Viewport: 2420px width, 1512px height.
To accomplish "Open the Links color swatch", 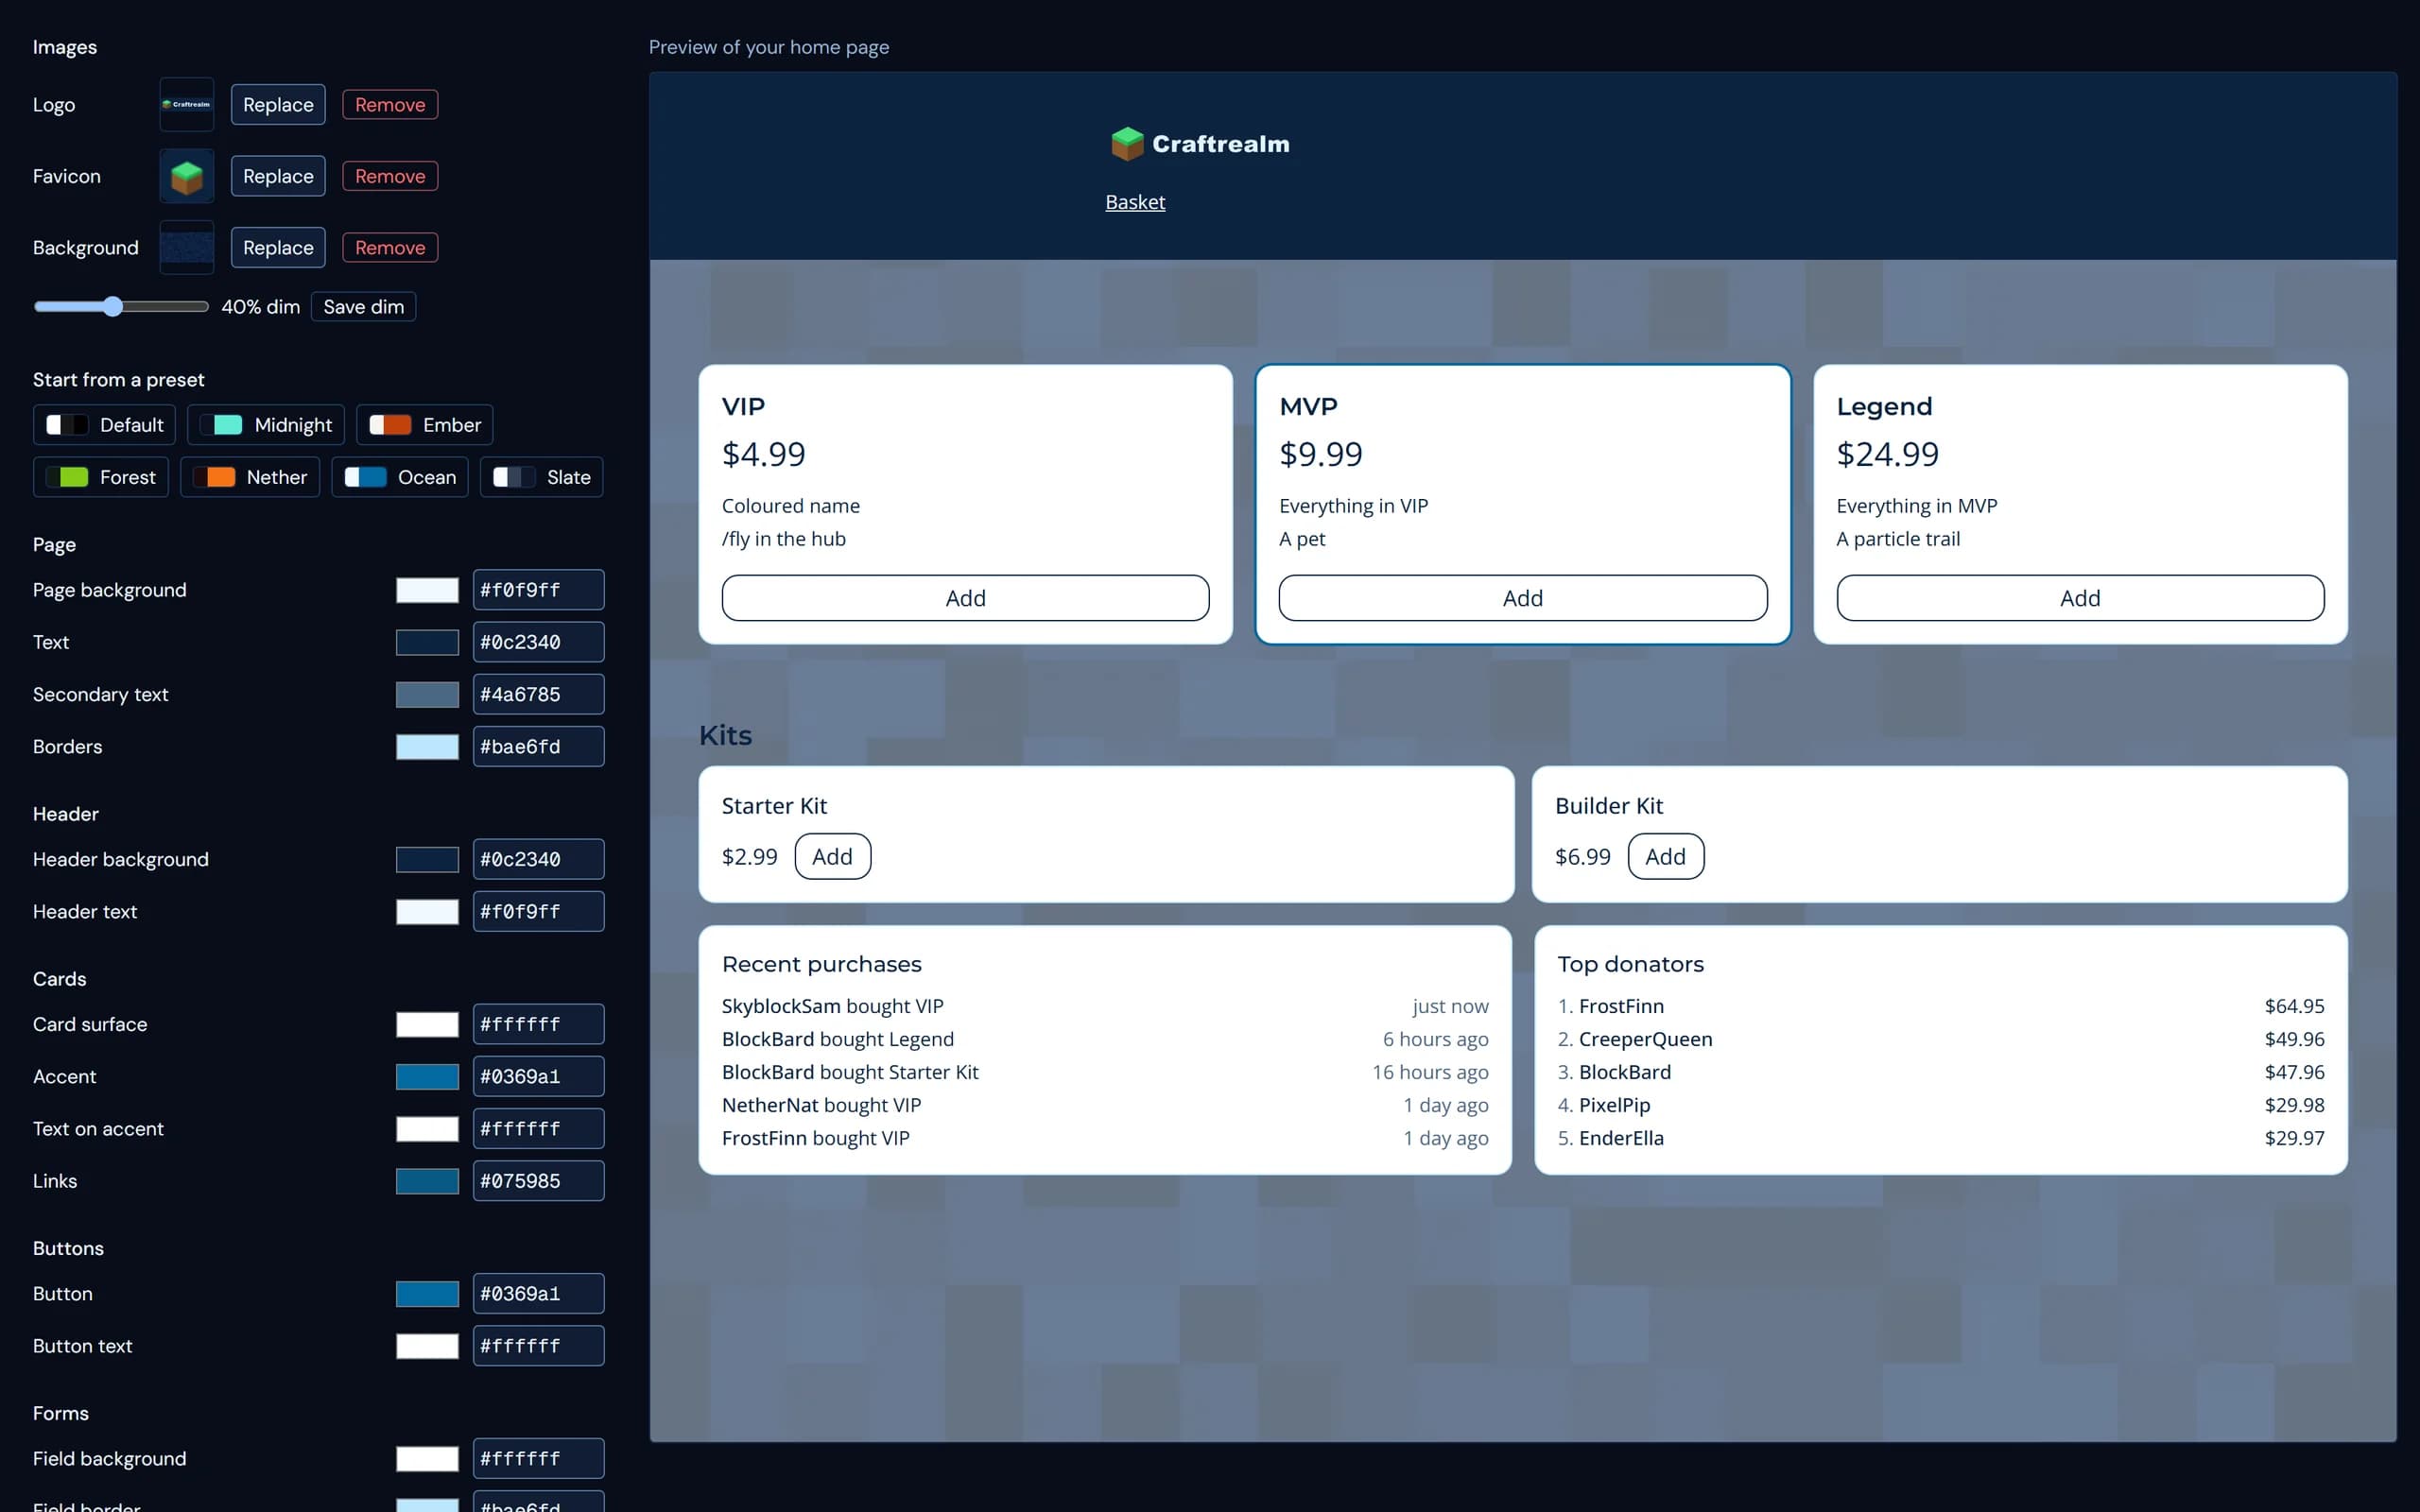I will 427,1181.
